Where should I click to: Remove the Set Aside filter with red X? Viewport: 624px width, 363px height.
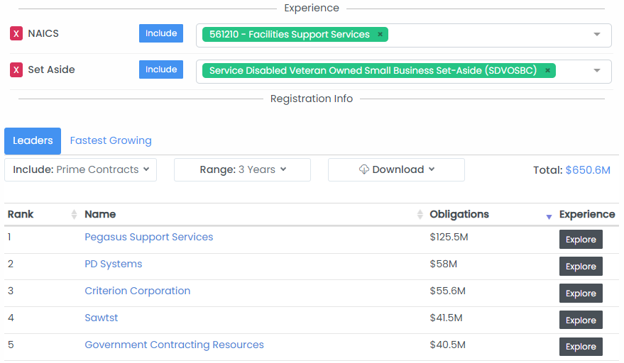pyautogui.click(x=16, y=70)
